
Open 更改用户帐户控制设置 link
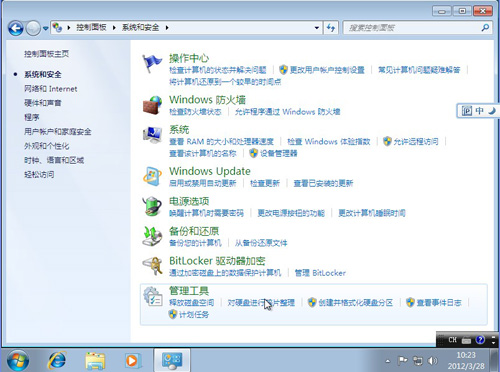[x=327, y=70]
